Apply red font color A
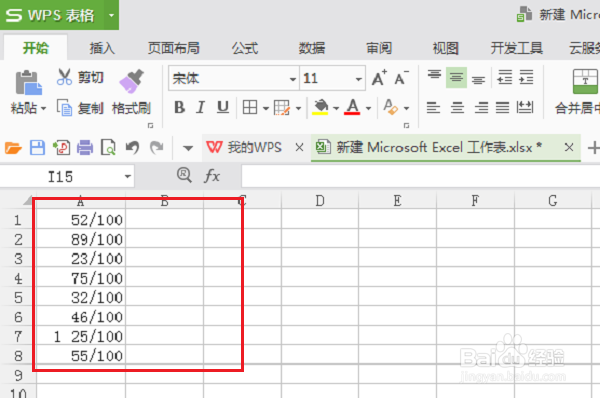The width and height of the screenshot is (600, 398). [352, 108]
